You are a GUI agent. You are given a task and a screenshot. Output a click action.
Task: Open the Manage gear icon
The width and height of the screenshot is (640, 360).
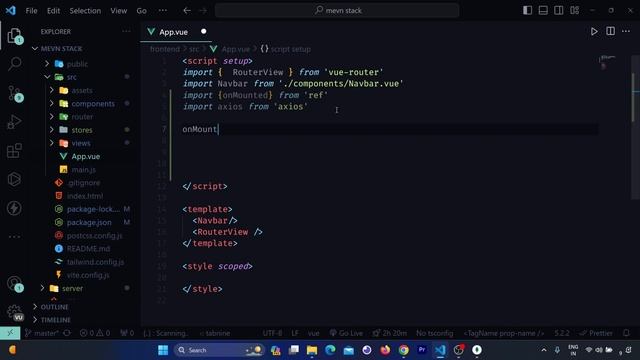[x=15, y=312]
